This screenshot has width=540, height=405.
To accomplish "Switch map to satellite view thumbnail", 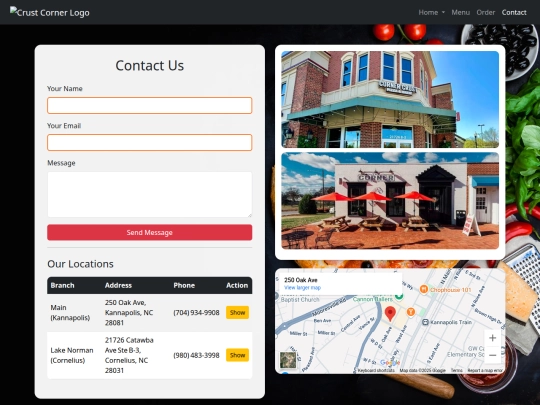I will (288, 360).
